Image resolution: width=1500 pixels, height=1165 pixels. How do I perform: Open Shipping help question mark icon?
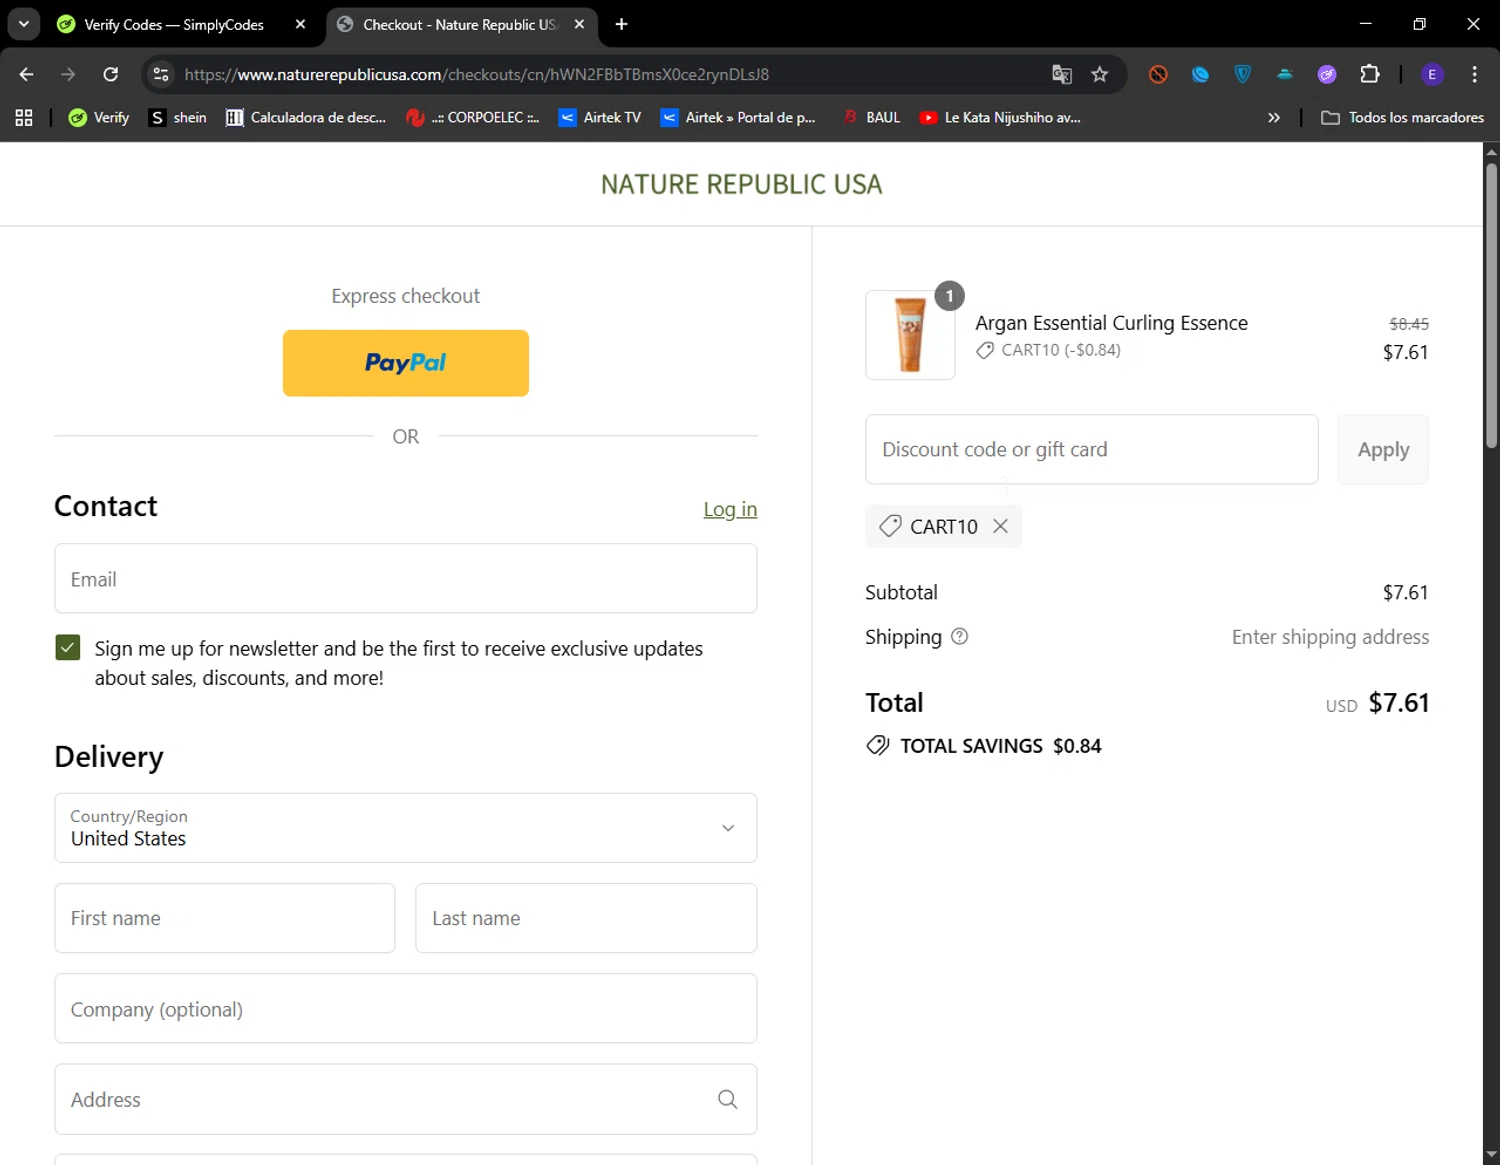tap(959, 636)
